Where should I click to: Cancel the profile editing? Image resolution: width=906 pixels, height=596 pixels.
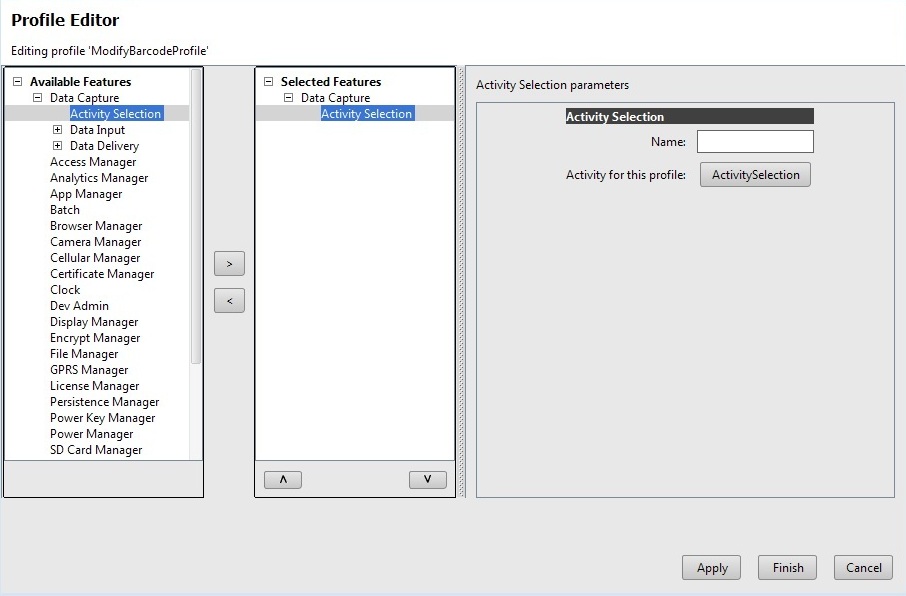tap(864, 568)
